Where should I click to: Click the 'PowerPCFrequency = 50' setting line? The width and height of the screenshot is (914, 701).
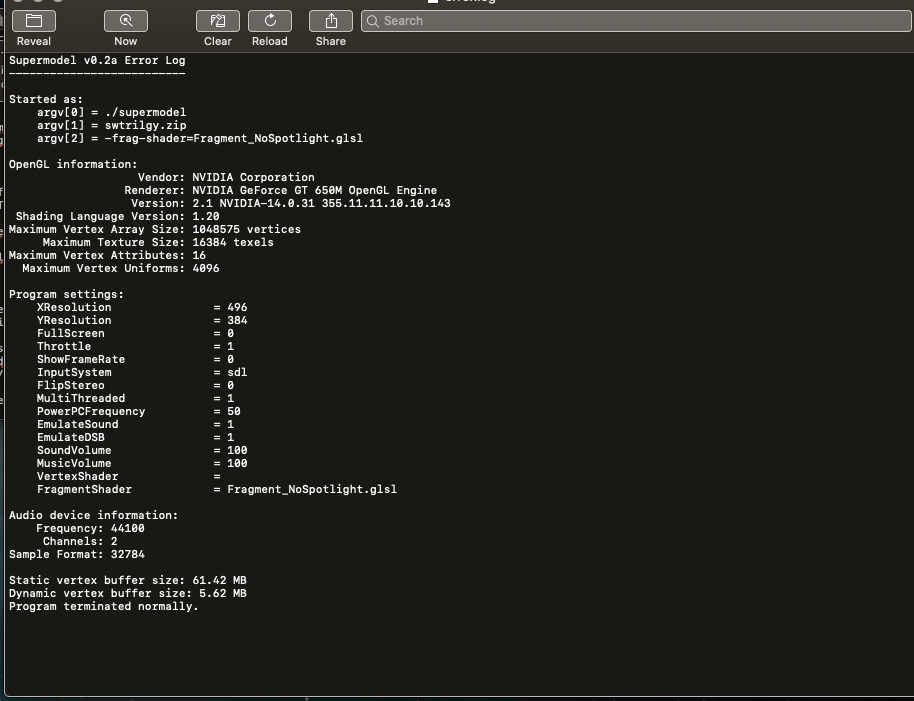click(139, 411)
